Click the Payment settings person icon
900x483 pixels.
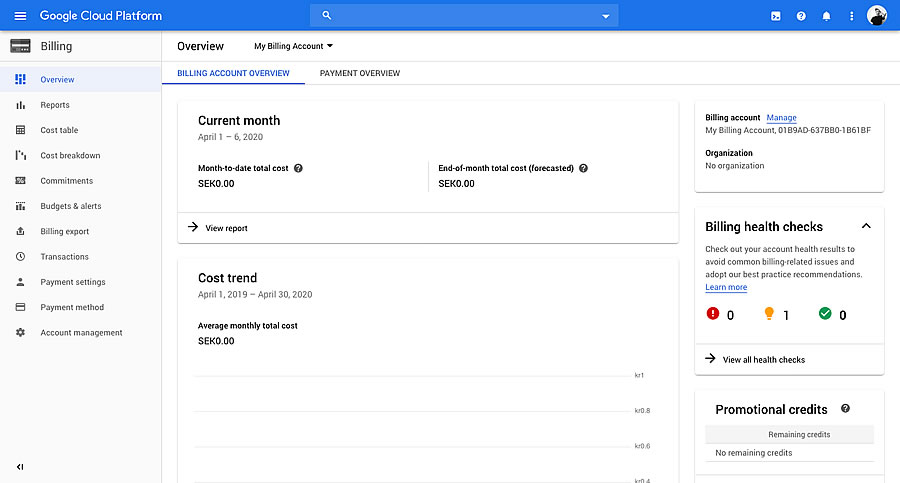[20, 281]
